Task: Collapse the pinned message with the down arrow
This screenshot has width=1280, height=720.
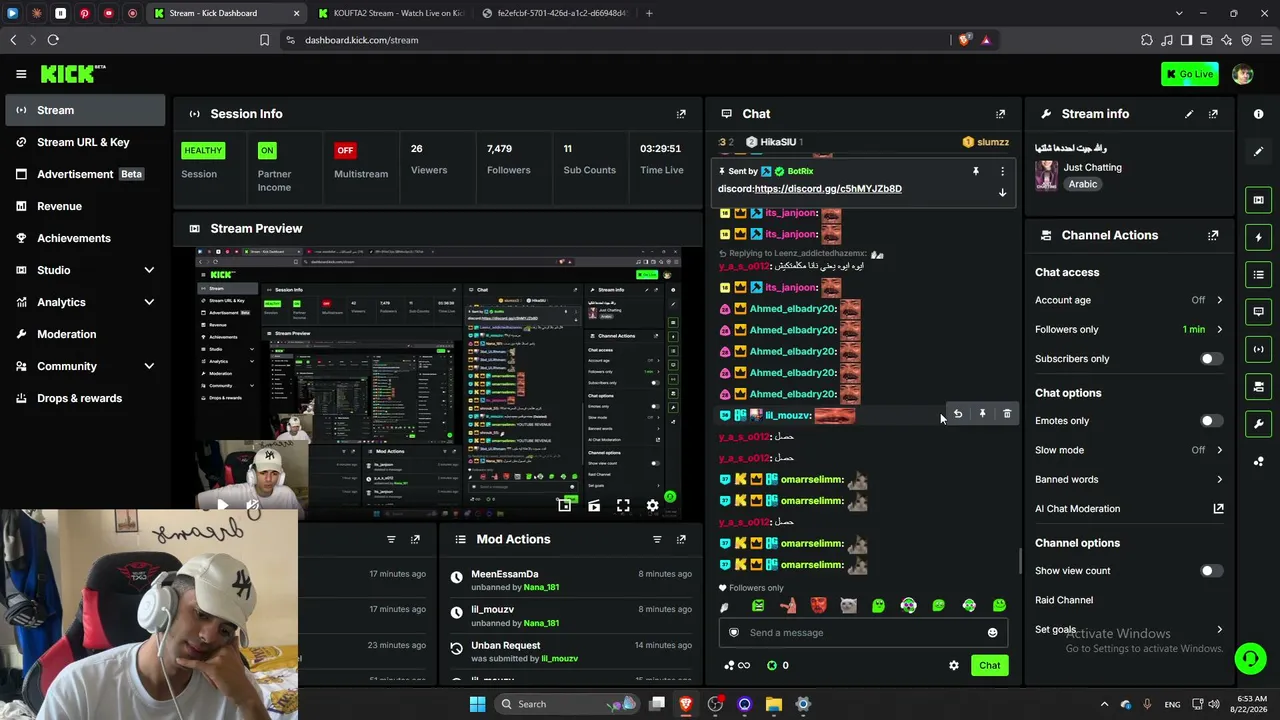Action: pyautogui.click(x=1002, y=193)
